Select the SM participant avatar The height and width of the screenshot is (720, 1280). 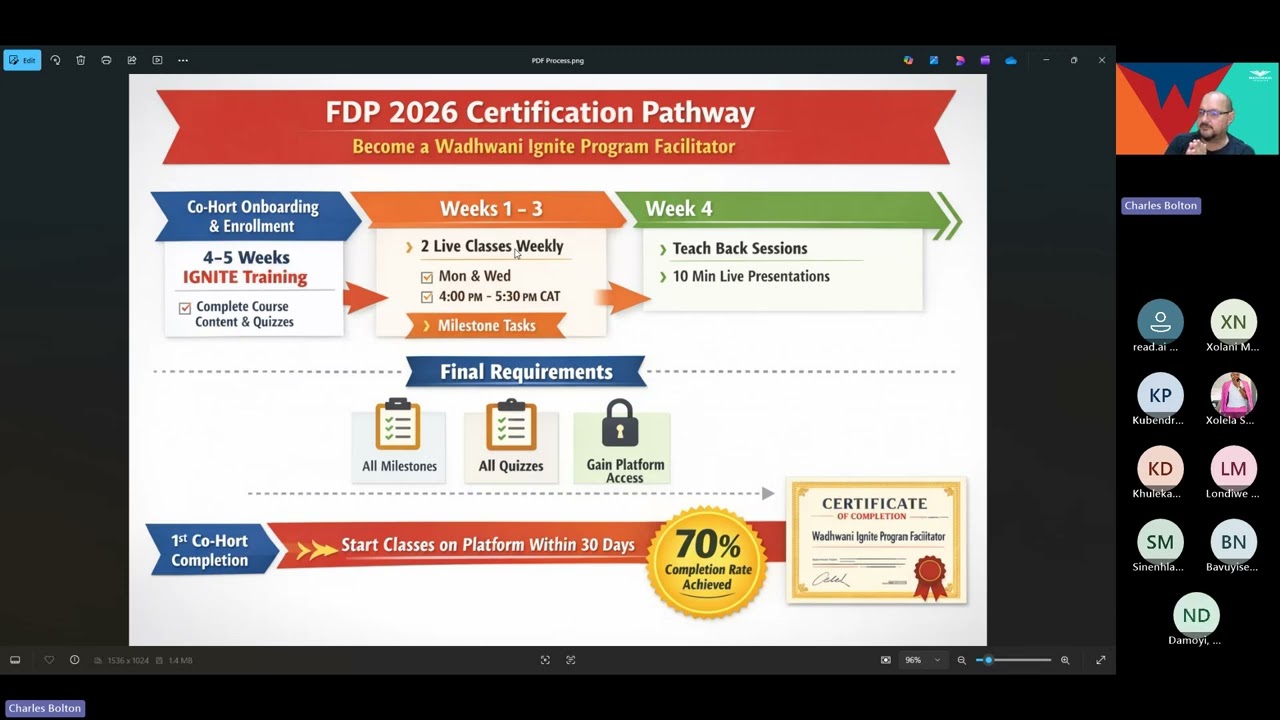tap(1160, 542)
